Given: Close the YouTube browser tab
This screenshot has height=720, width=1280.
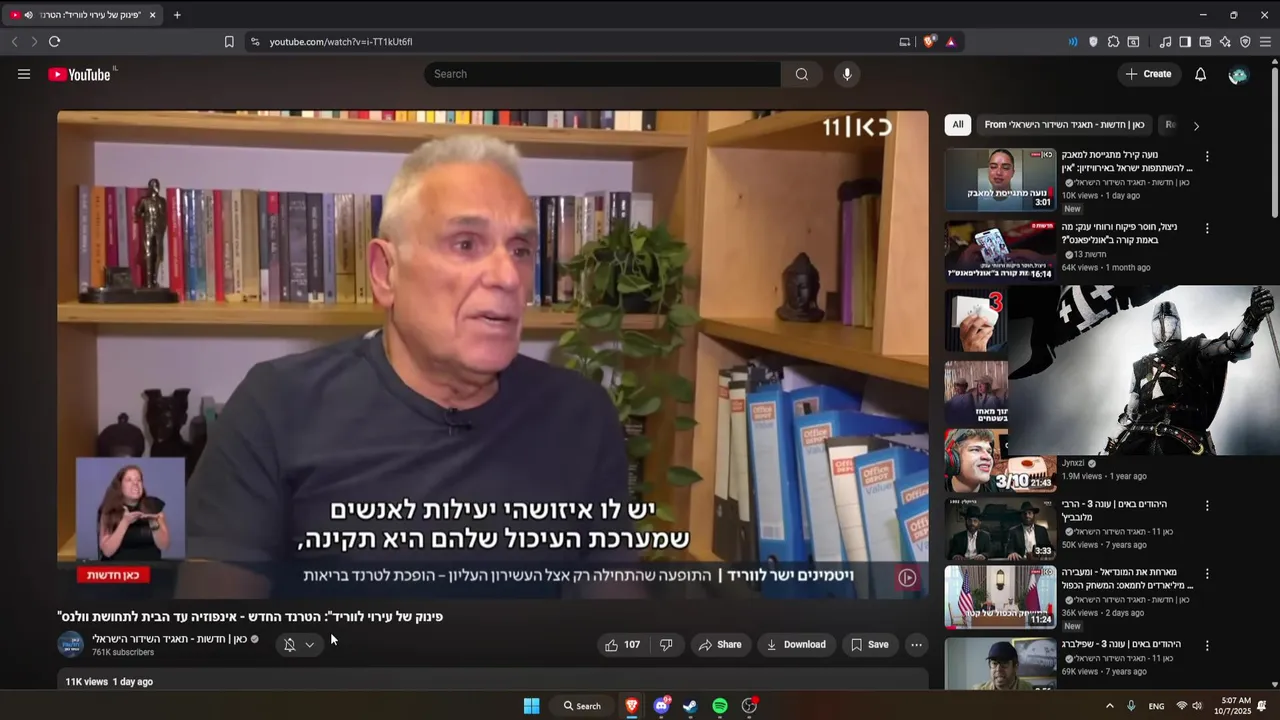Looking at the screenshot, I should point(153,15).
